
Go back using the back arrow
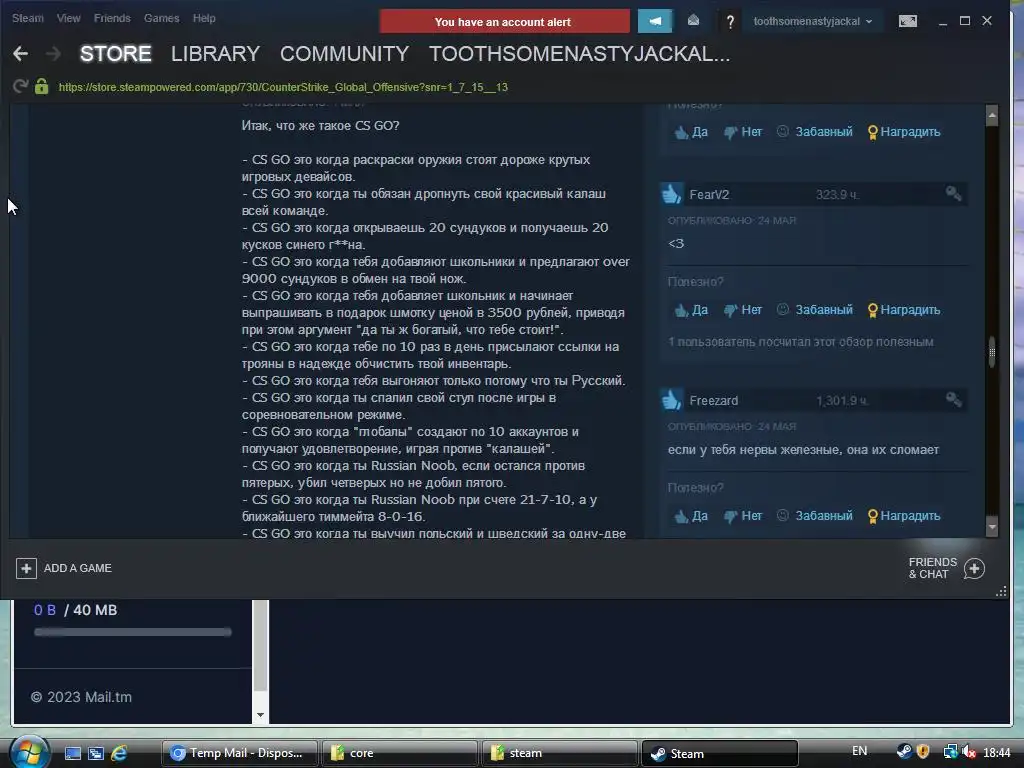click(x=20, y=54)
